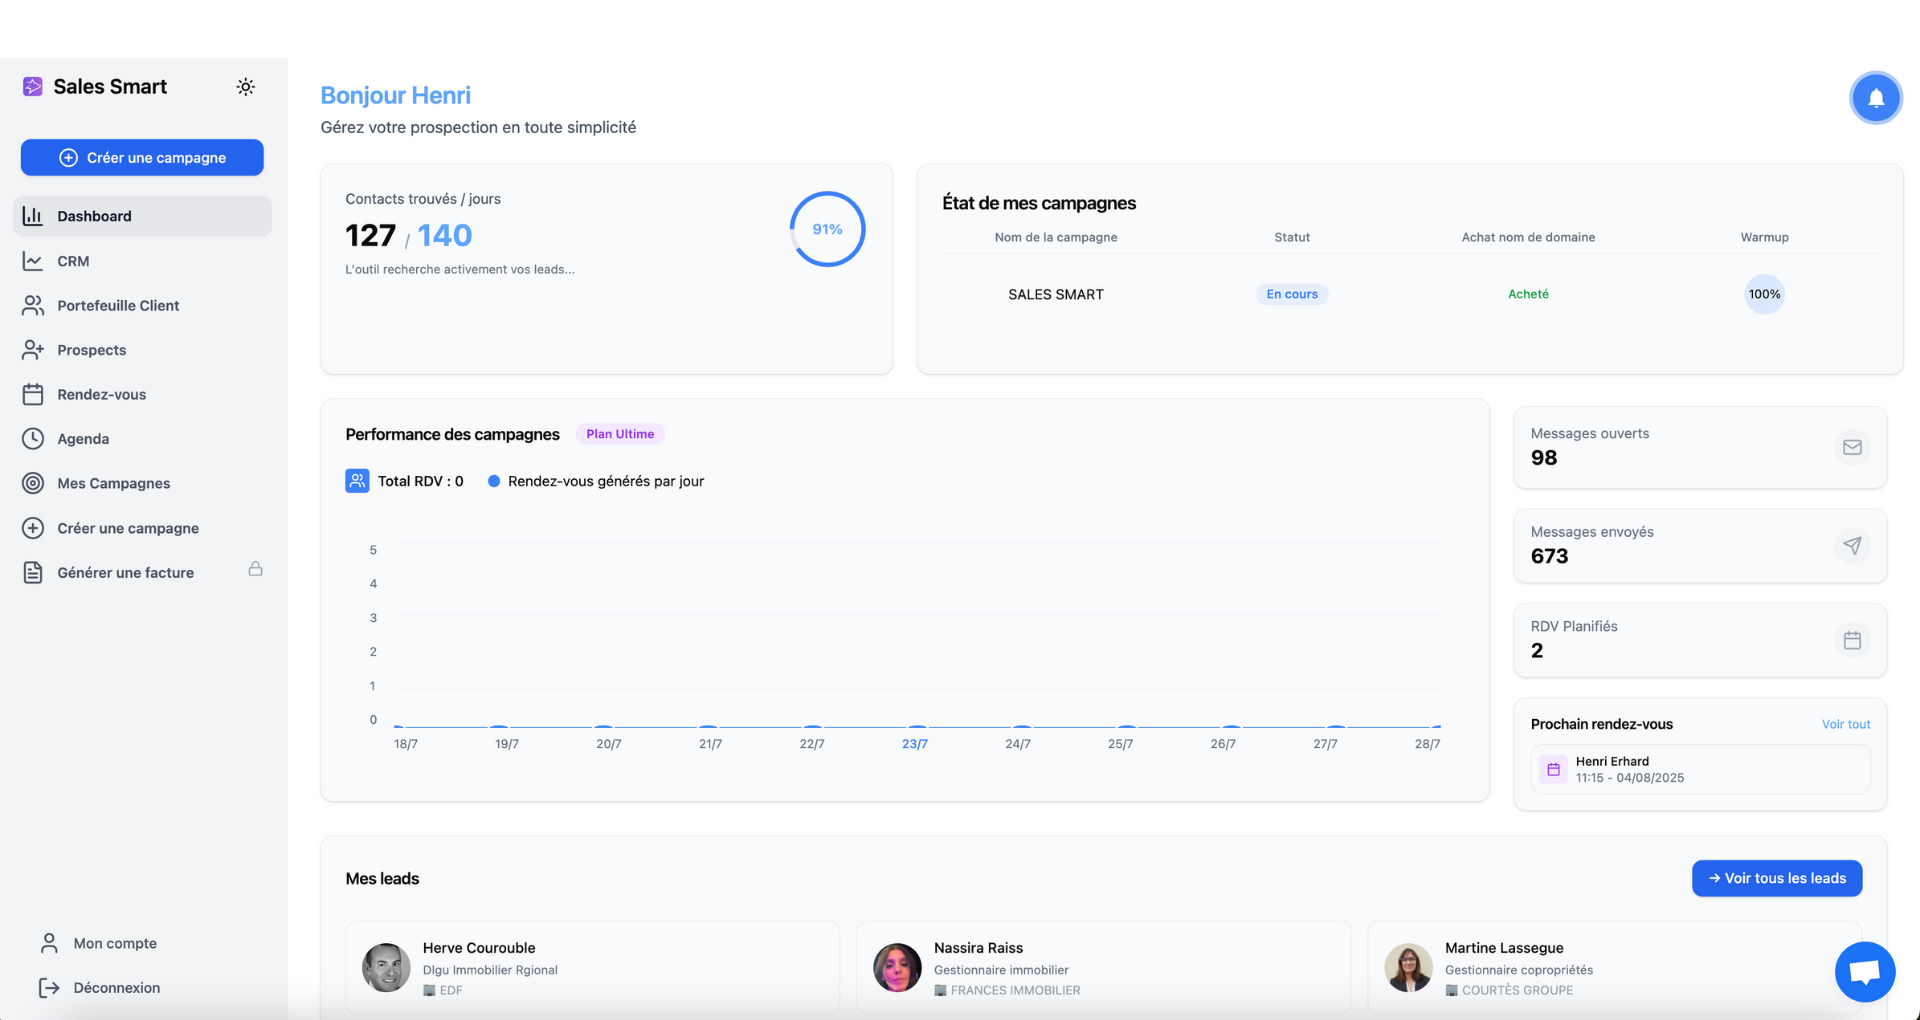
Task: Click the Dashboard bar chart icon
Action: point(33,216)
